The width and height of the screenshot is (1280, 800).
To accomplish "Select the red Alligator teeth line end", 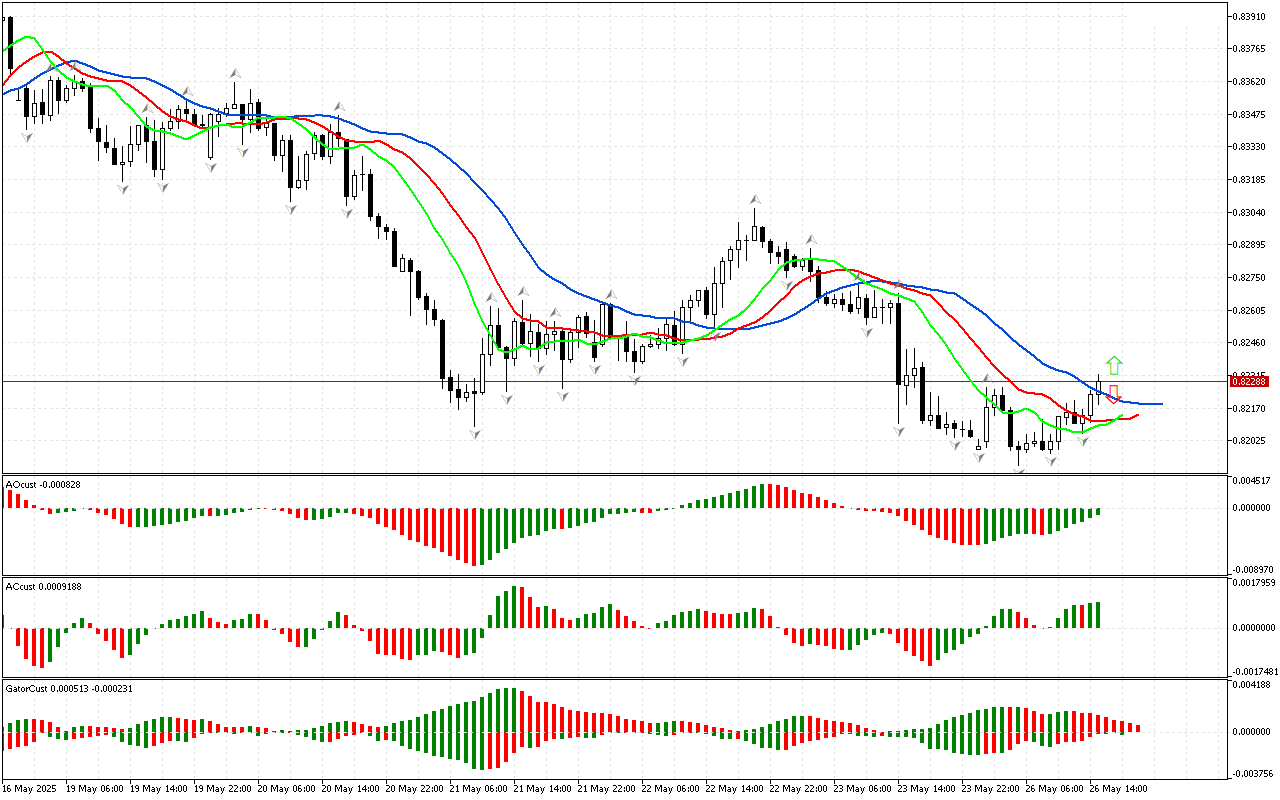I will coord(1138,414).
